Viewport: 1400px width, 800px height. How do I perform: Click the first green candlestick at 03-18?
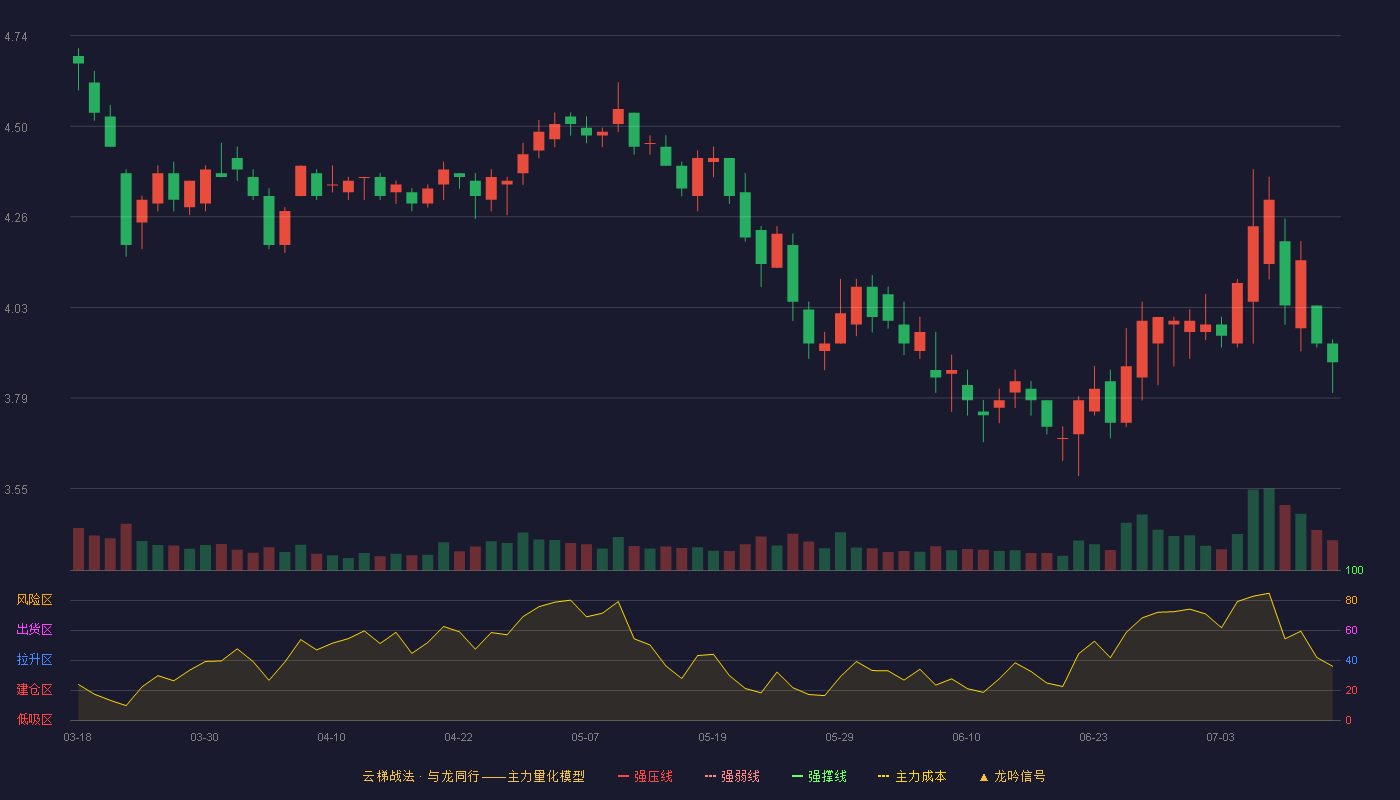pos(78,60)
